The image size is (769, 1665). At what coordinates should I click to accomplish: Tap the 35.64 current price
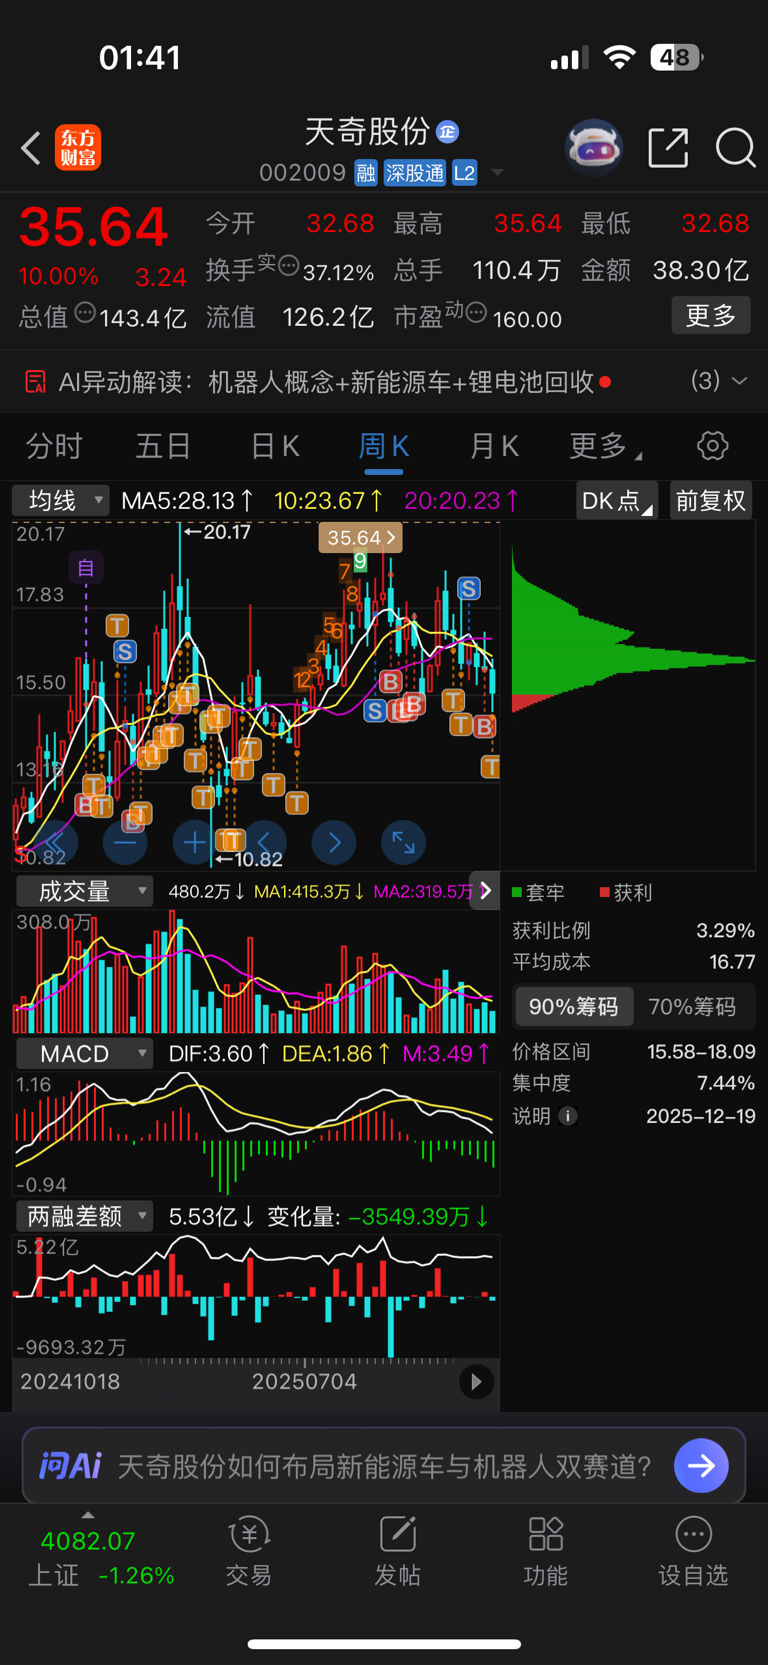click(x=93, y=227)
